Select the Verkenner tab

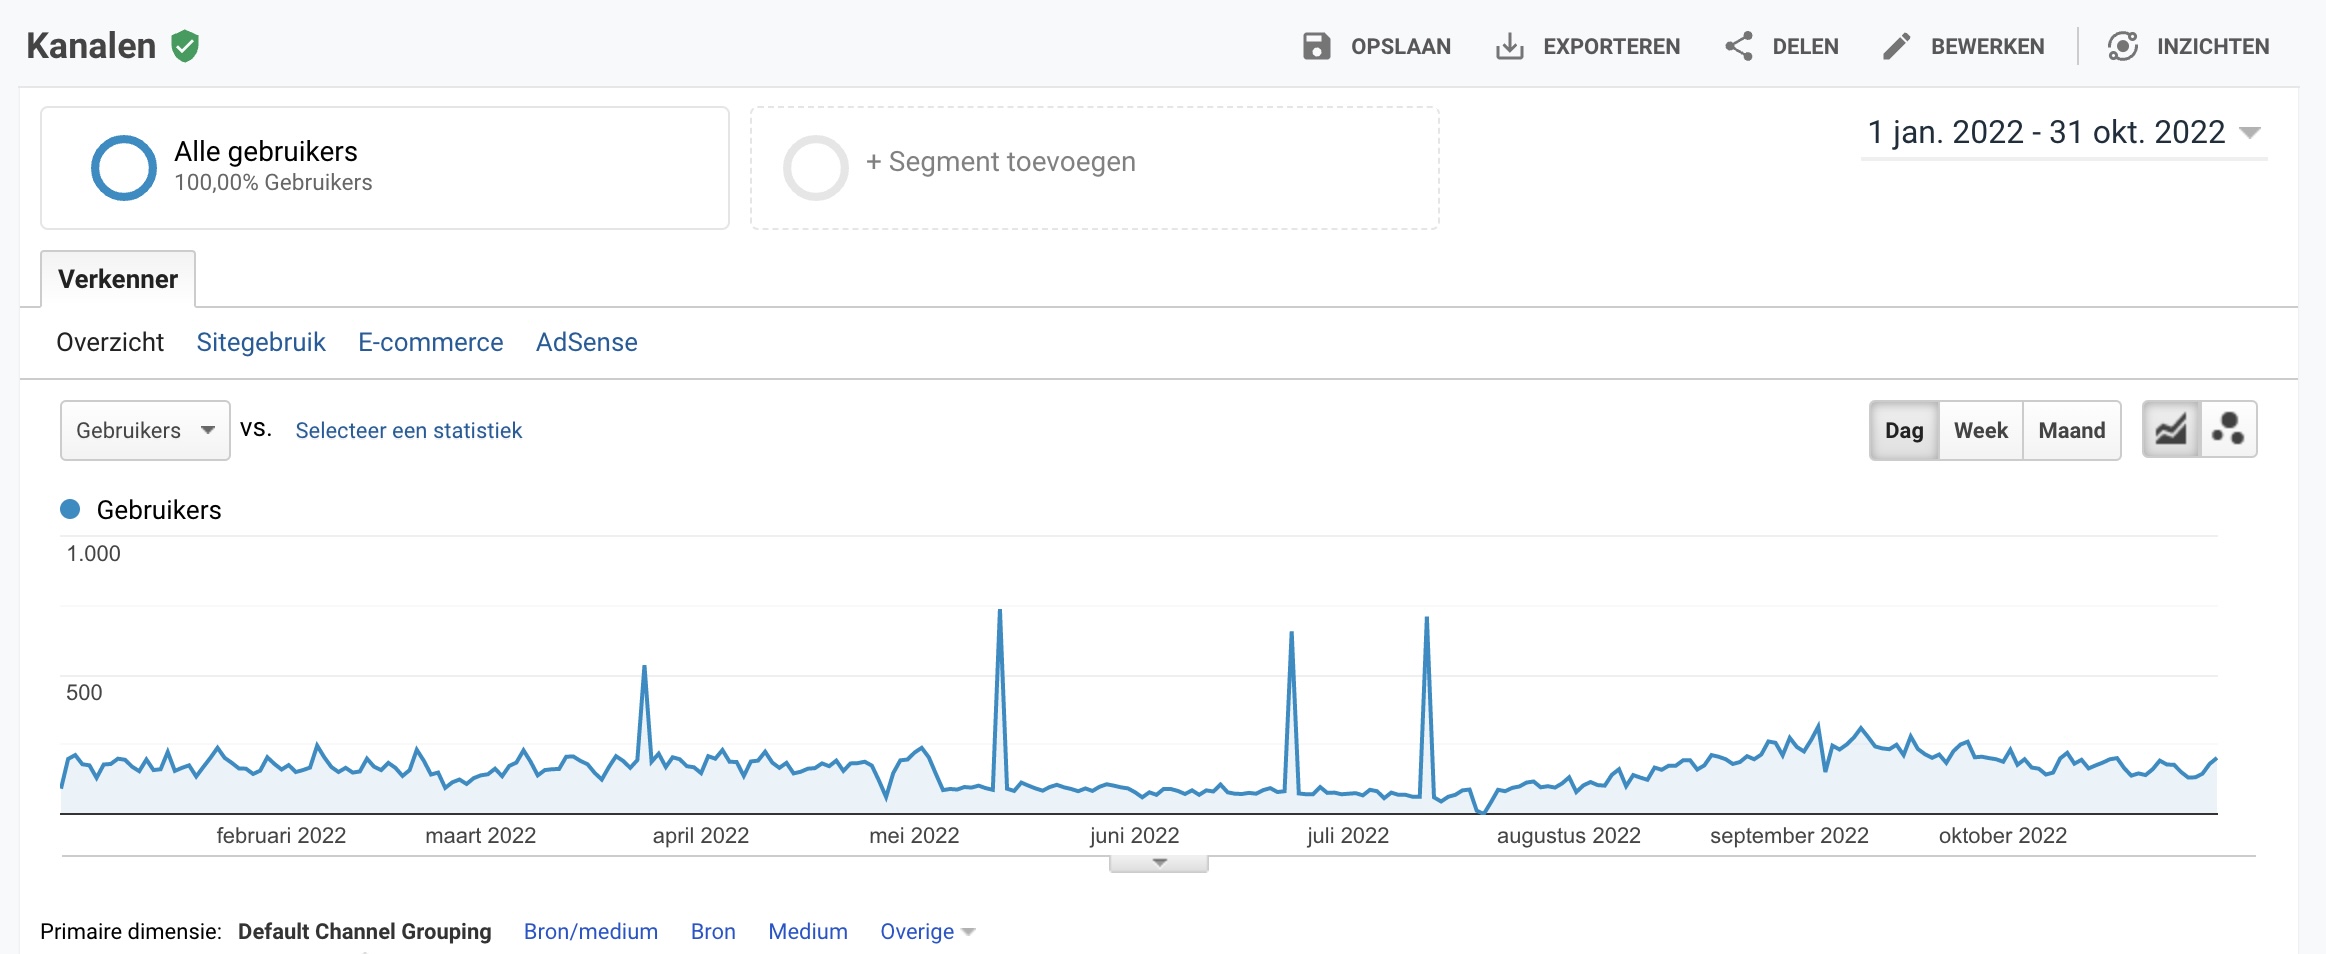[x=118, y=279]
